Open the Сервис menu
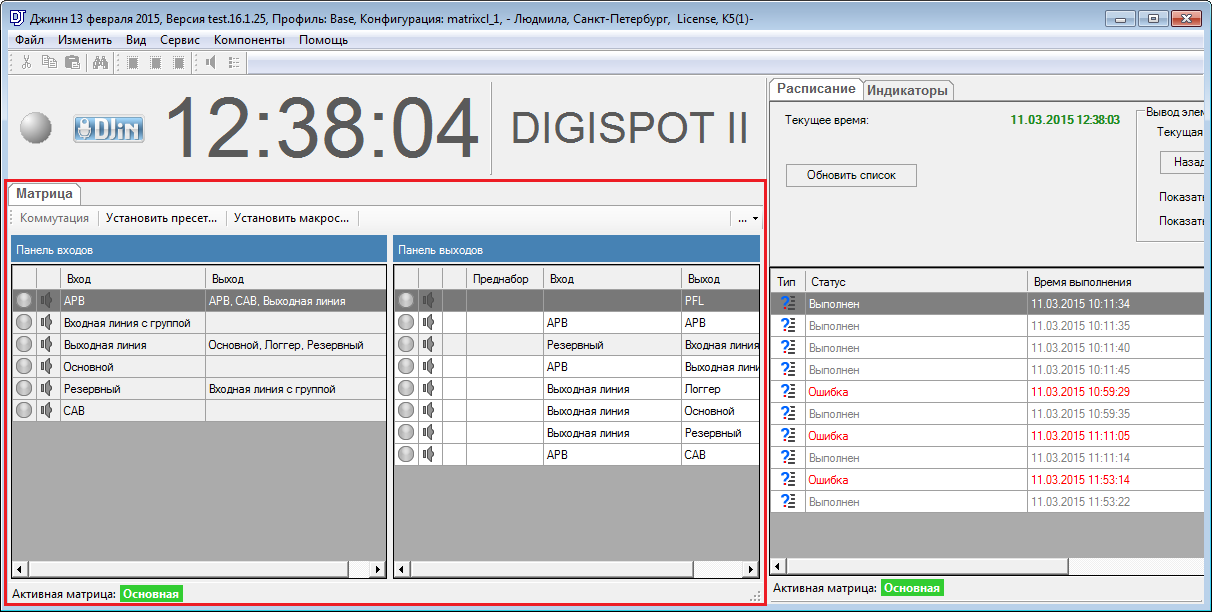 (180, 40)
